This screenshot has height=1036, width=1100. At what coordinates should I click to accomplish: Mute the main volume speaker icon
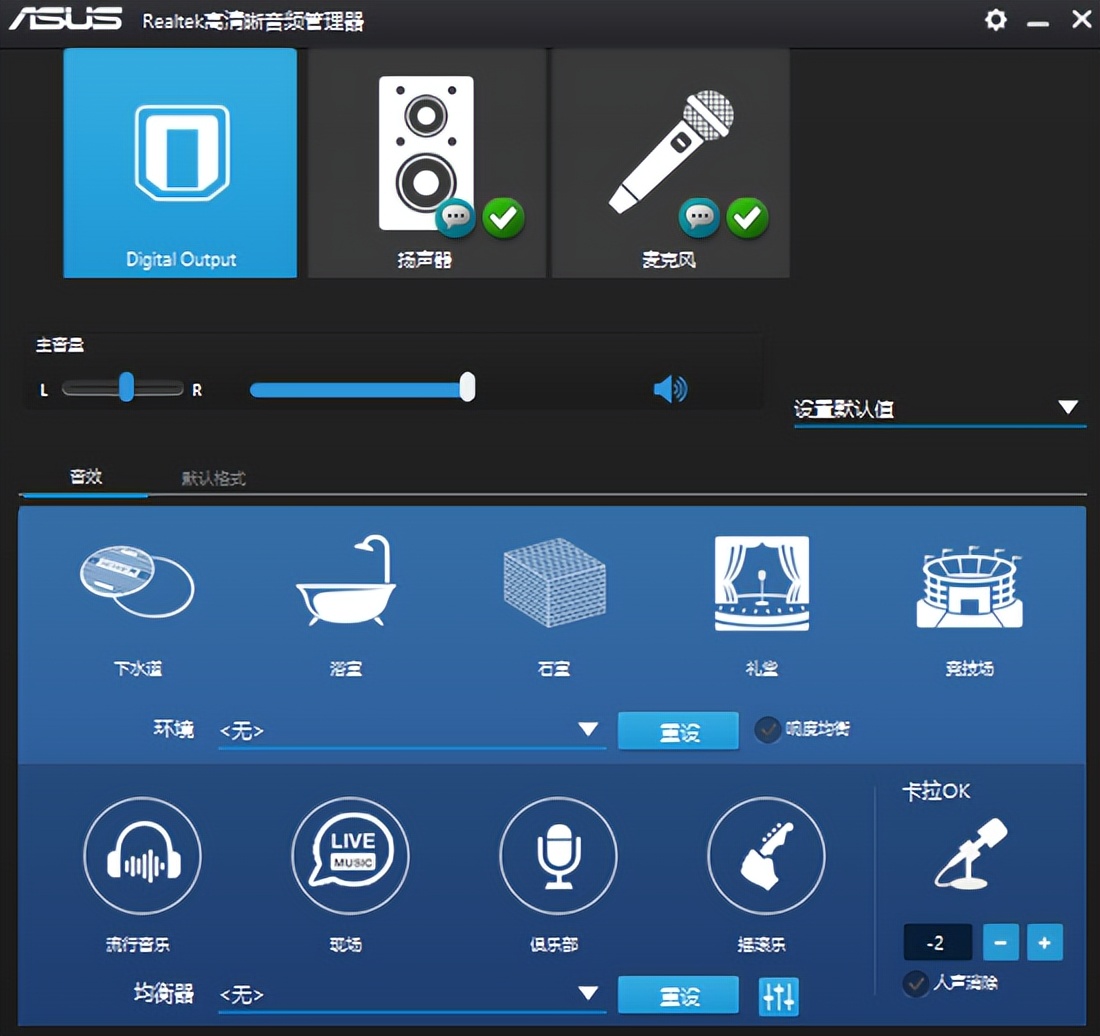[668, 389]
